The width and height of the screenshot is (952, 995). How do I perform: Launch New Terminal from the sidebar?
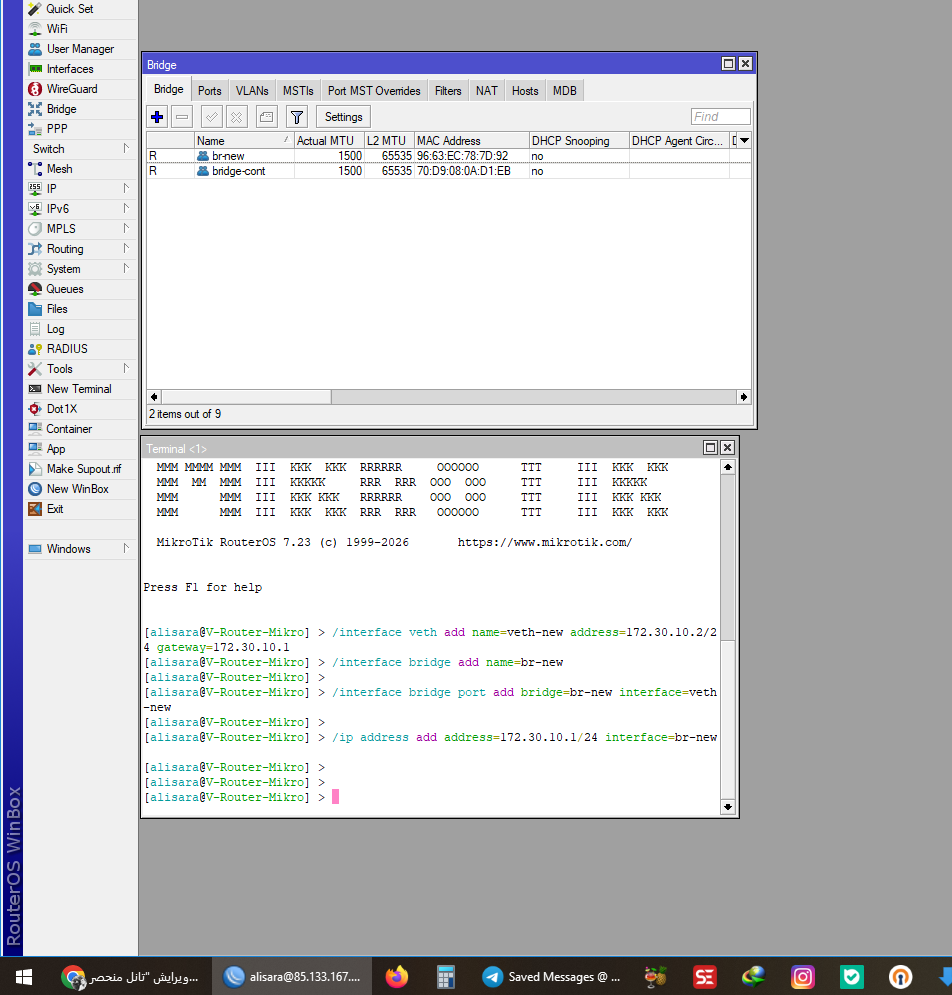tap(81, 389)
